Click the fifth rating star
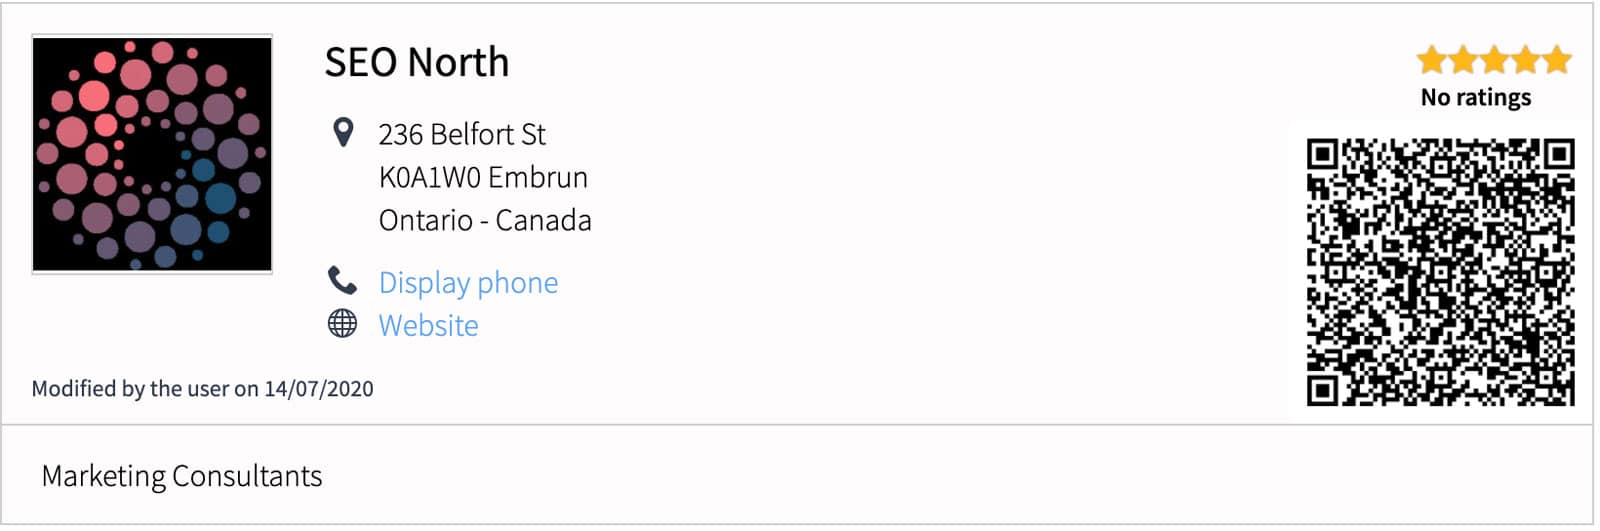Image resolution: width=1600 pixels, height=531 pixels. 1556,60
